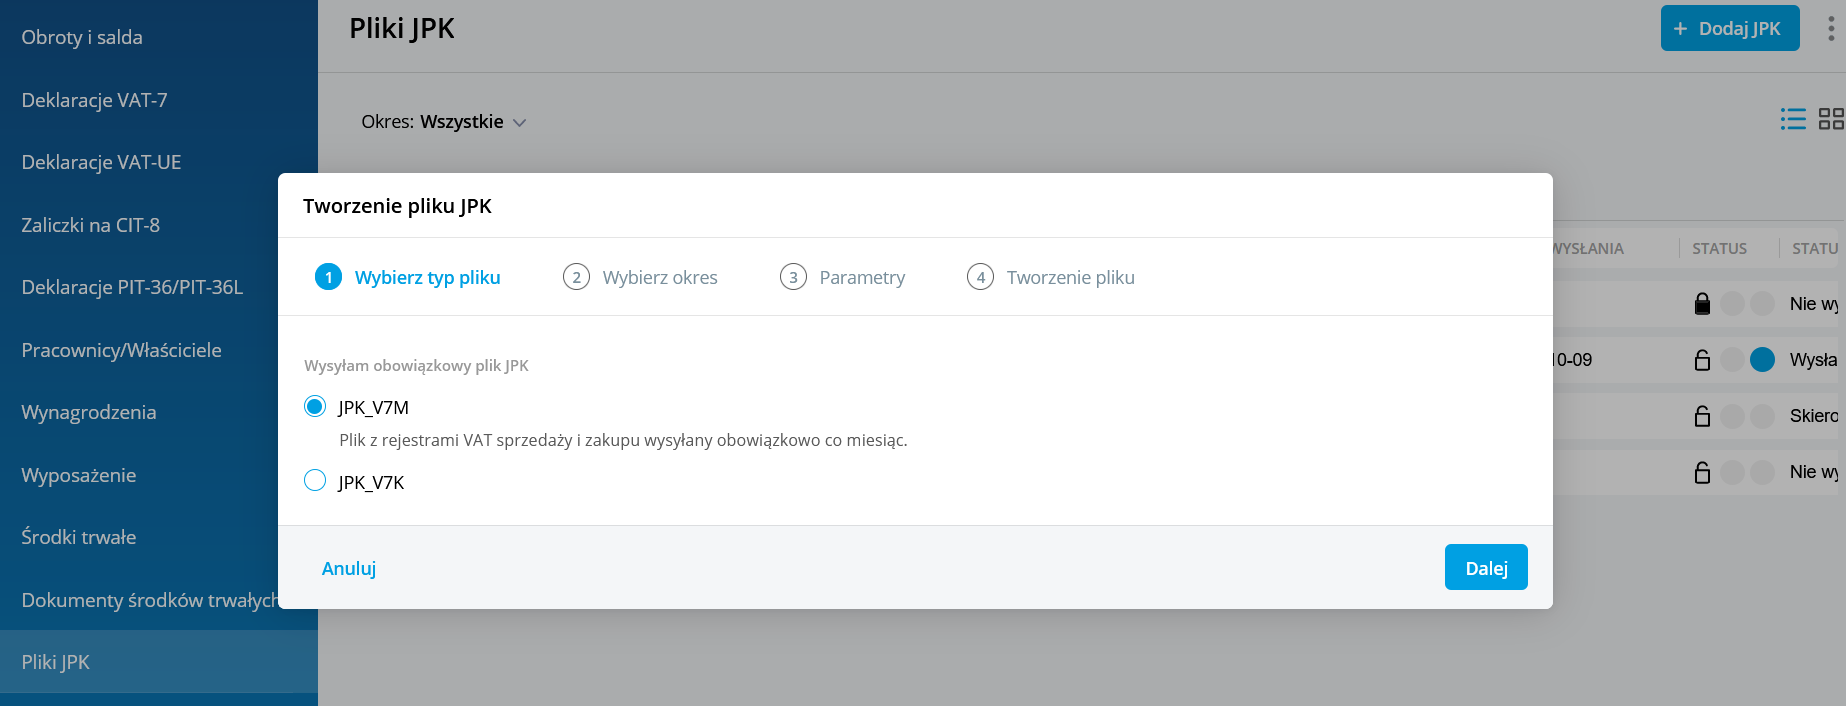Cancel the dialog with Anuluj
This screenshot has height=706, width=1846.
tap(349, 568)
